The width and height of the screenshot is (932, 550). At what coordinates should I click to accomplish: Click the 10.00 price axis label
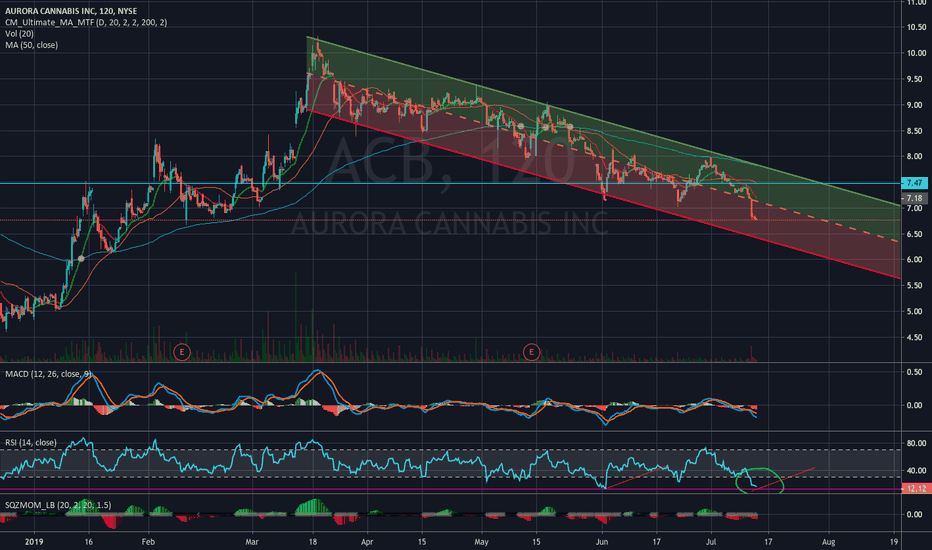pos(917,53)
